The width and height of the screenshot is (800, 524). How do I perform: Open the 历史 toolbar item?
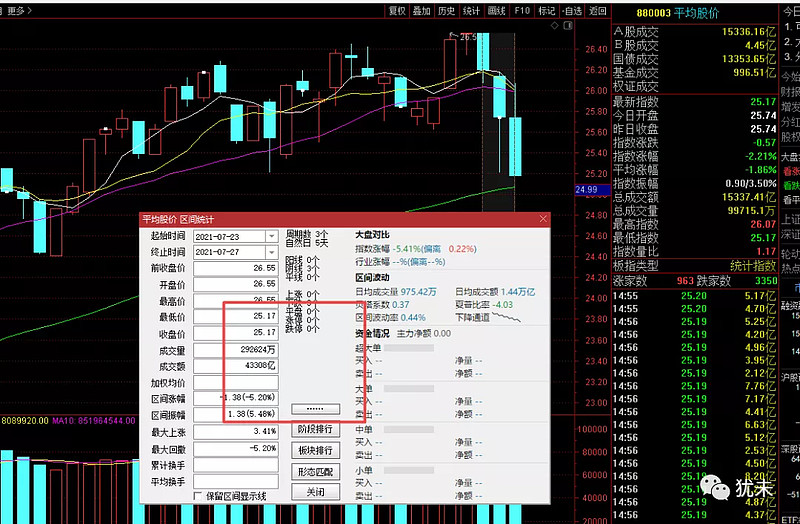446,11
